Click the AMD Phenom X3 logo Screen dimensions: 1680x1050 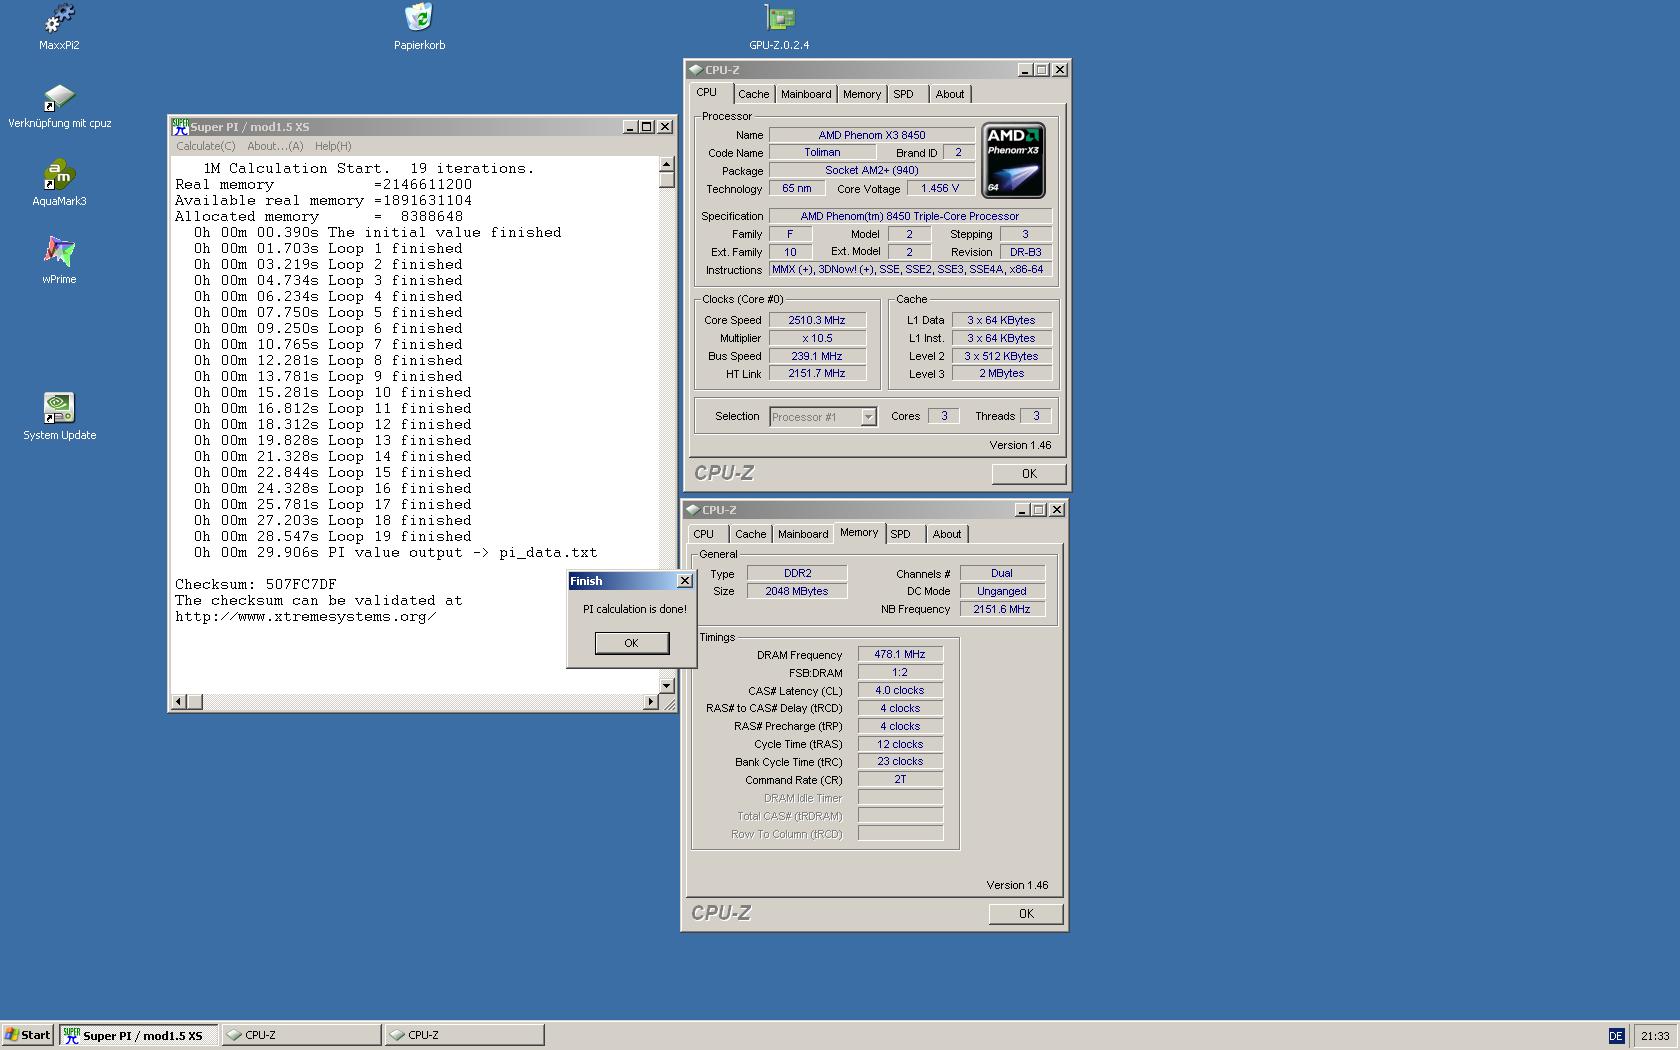pos(1013,160)
